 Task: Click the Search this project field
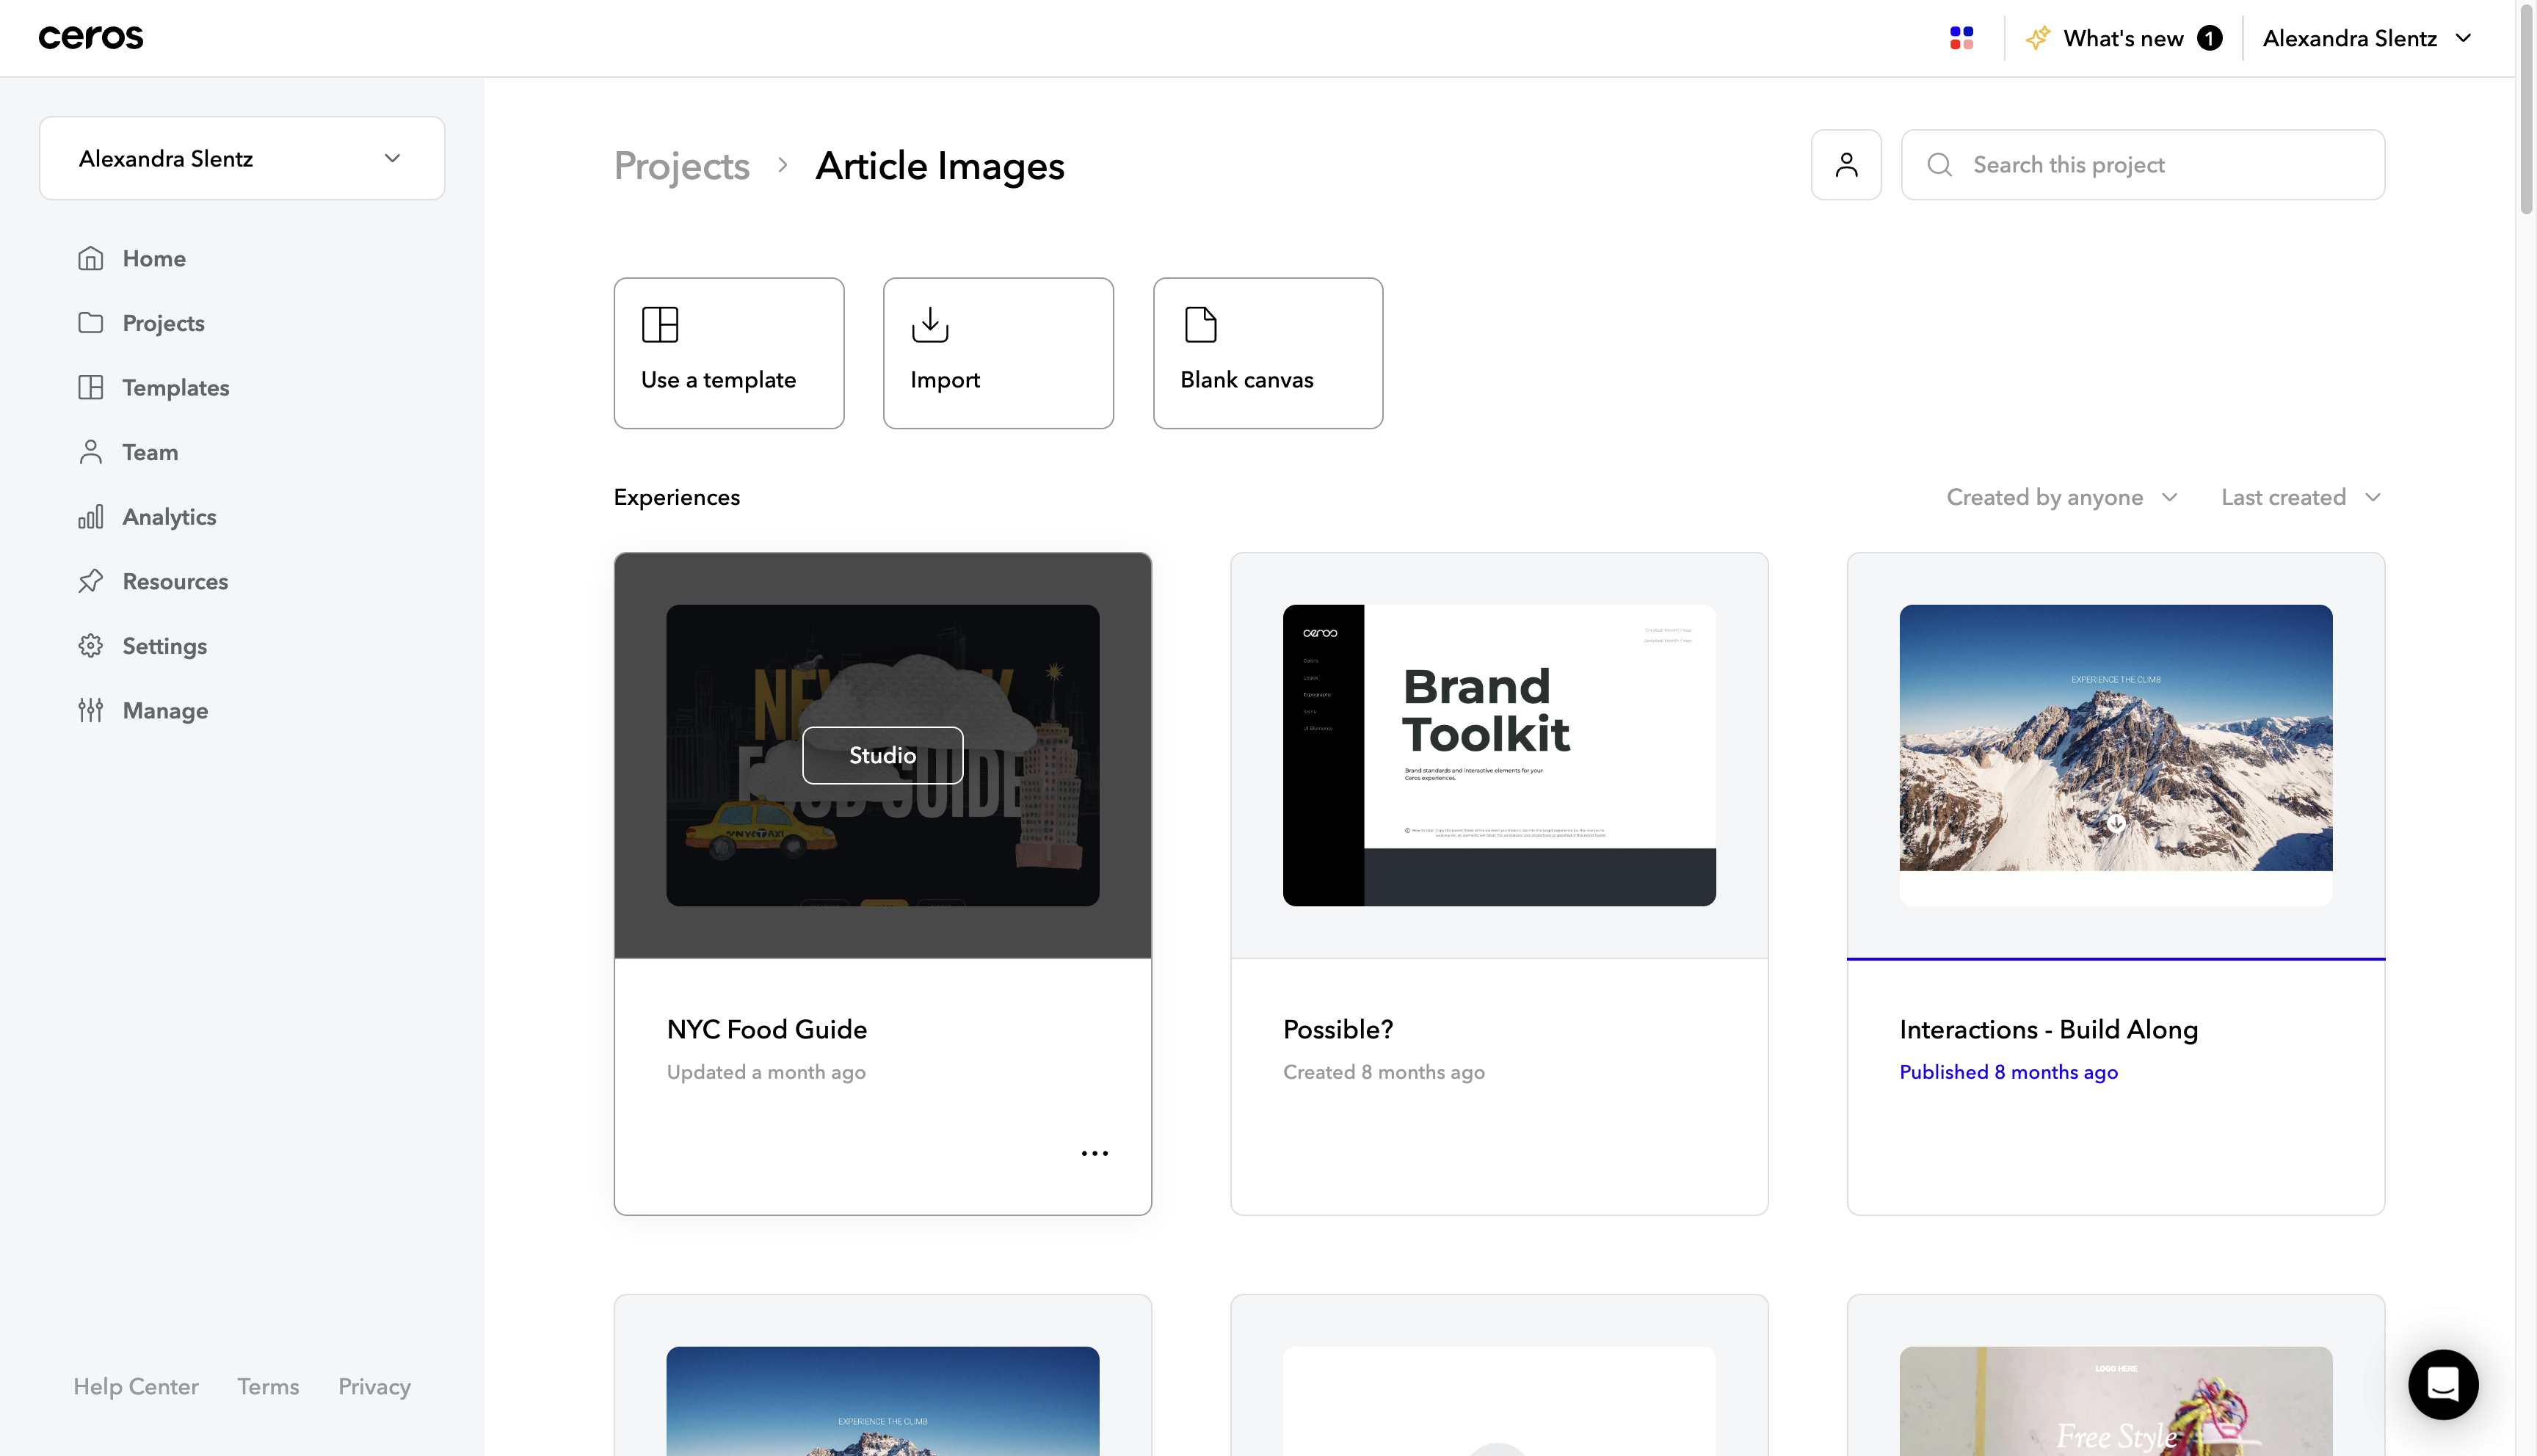(2143, 165)
